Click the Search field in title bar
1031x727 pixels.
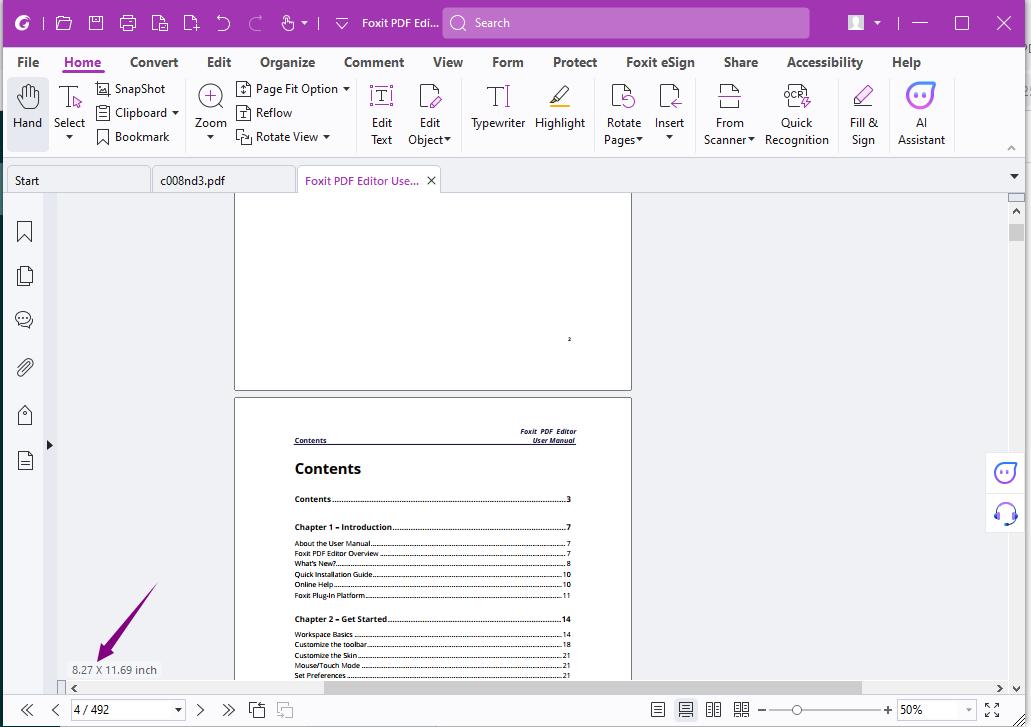(626, 23)
